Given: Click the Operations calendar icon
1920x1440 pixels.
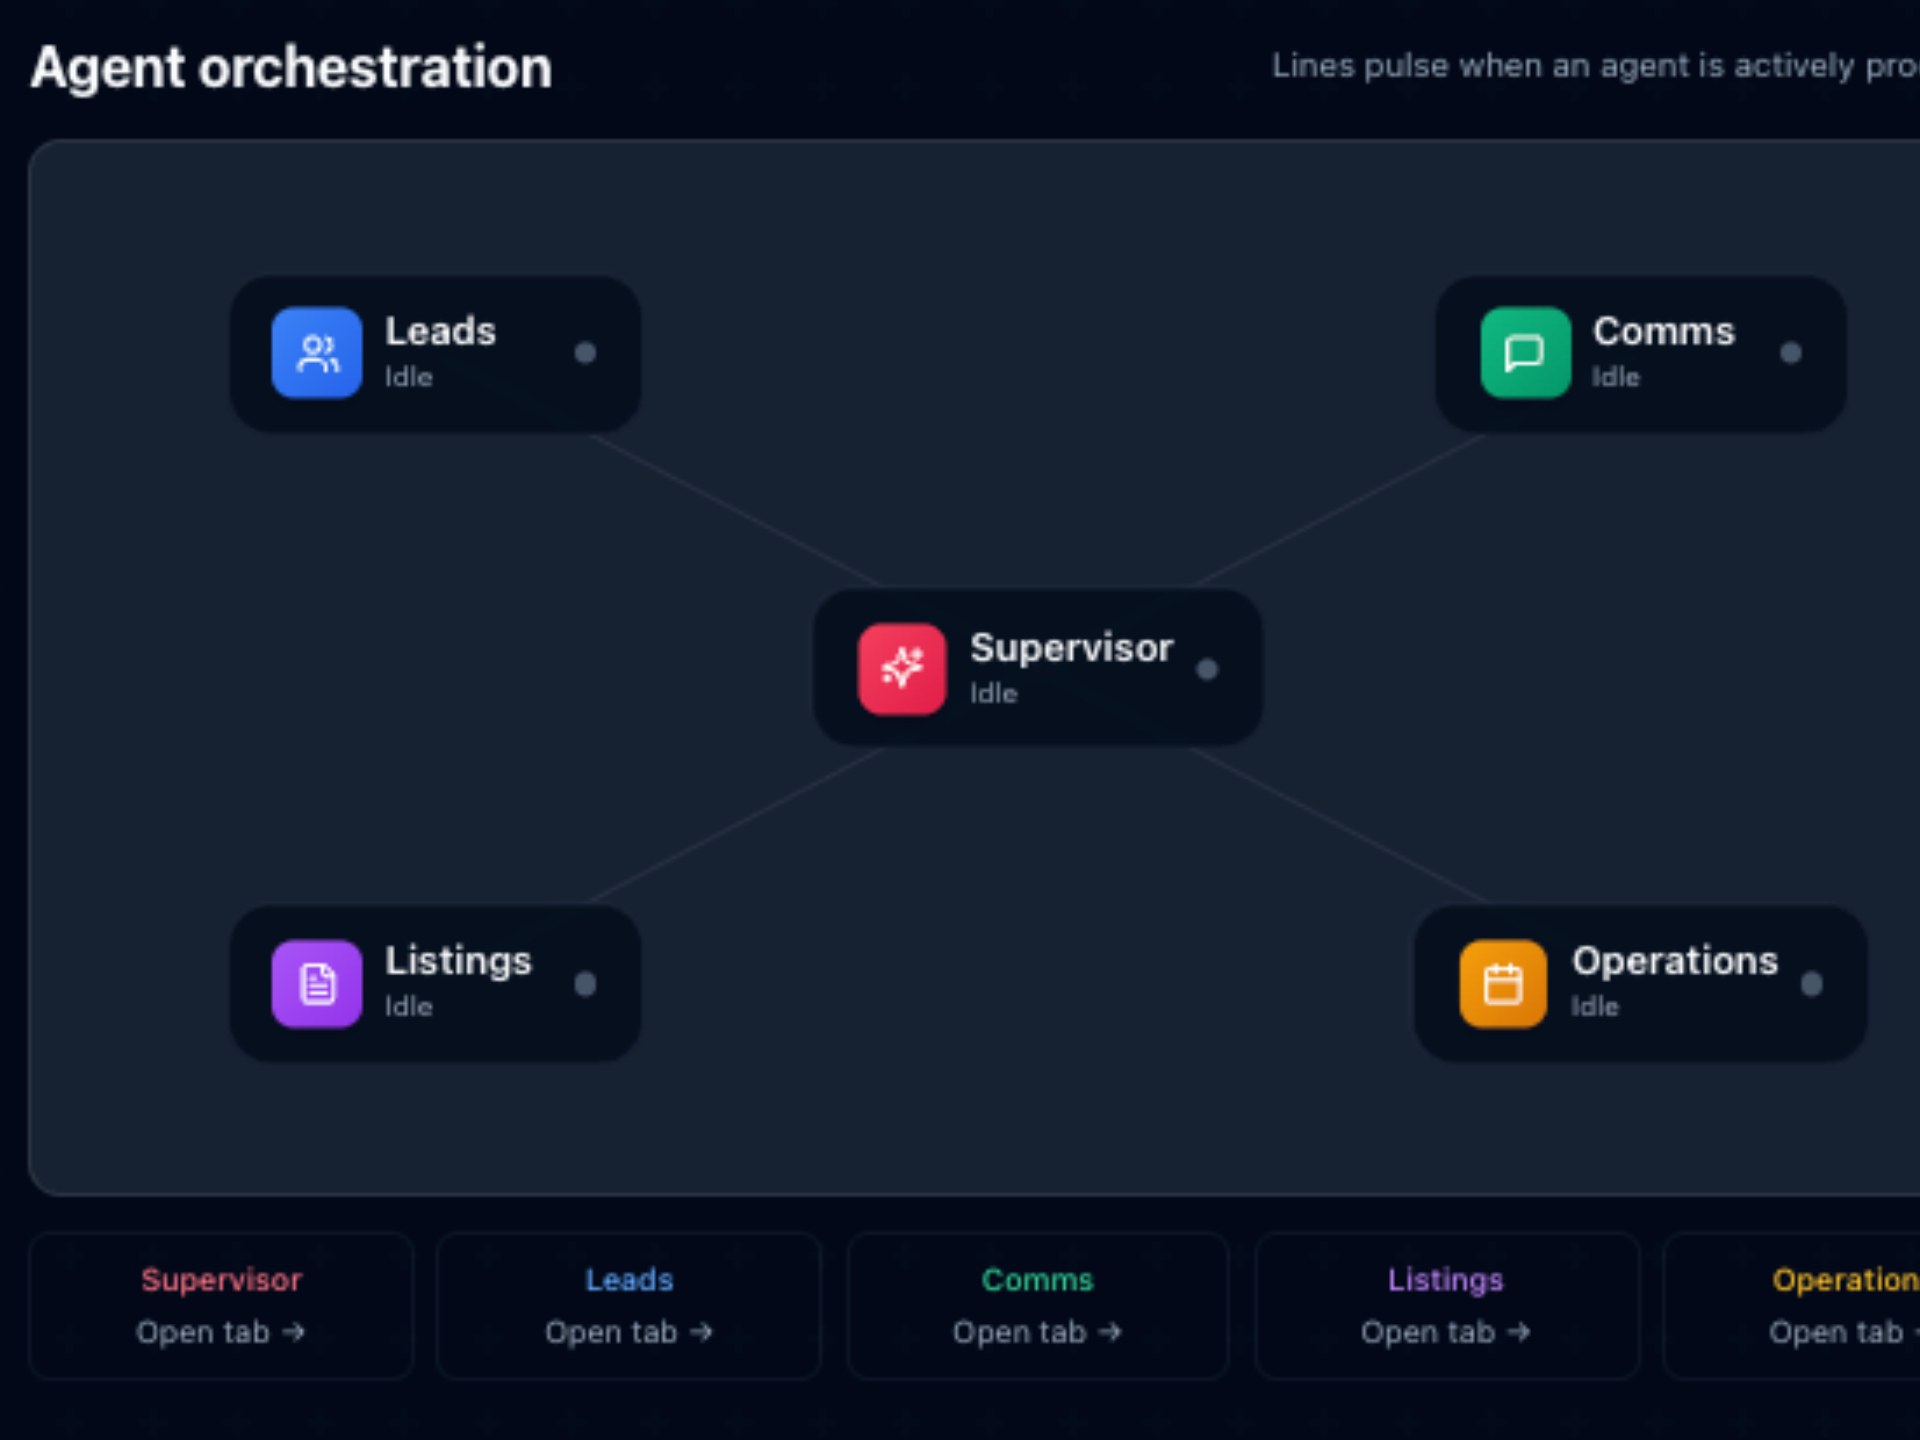Looking at the screenshot, I should coord(1502,983).
